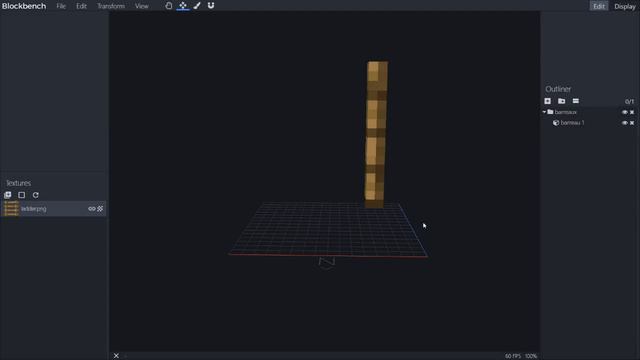Open the View menu
This screenshot has width=640, height=360.
(x=142, y=6)
